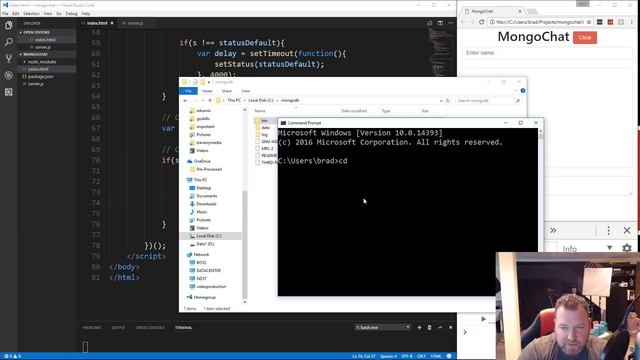Click the split editor icon in VS Code

[x=440, y=23]
